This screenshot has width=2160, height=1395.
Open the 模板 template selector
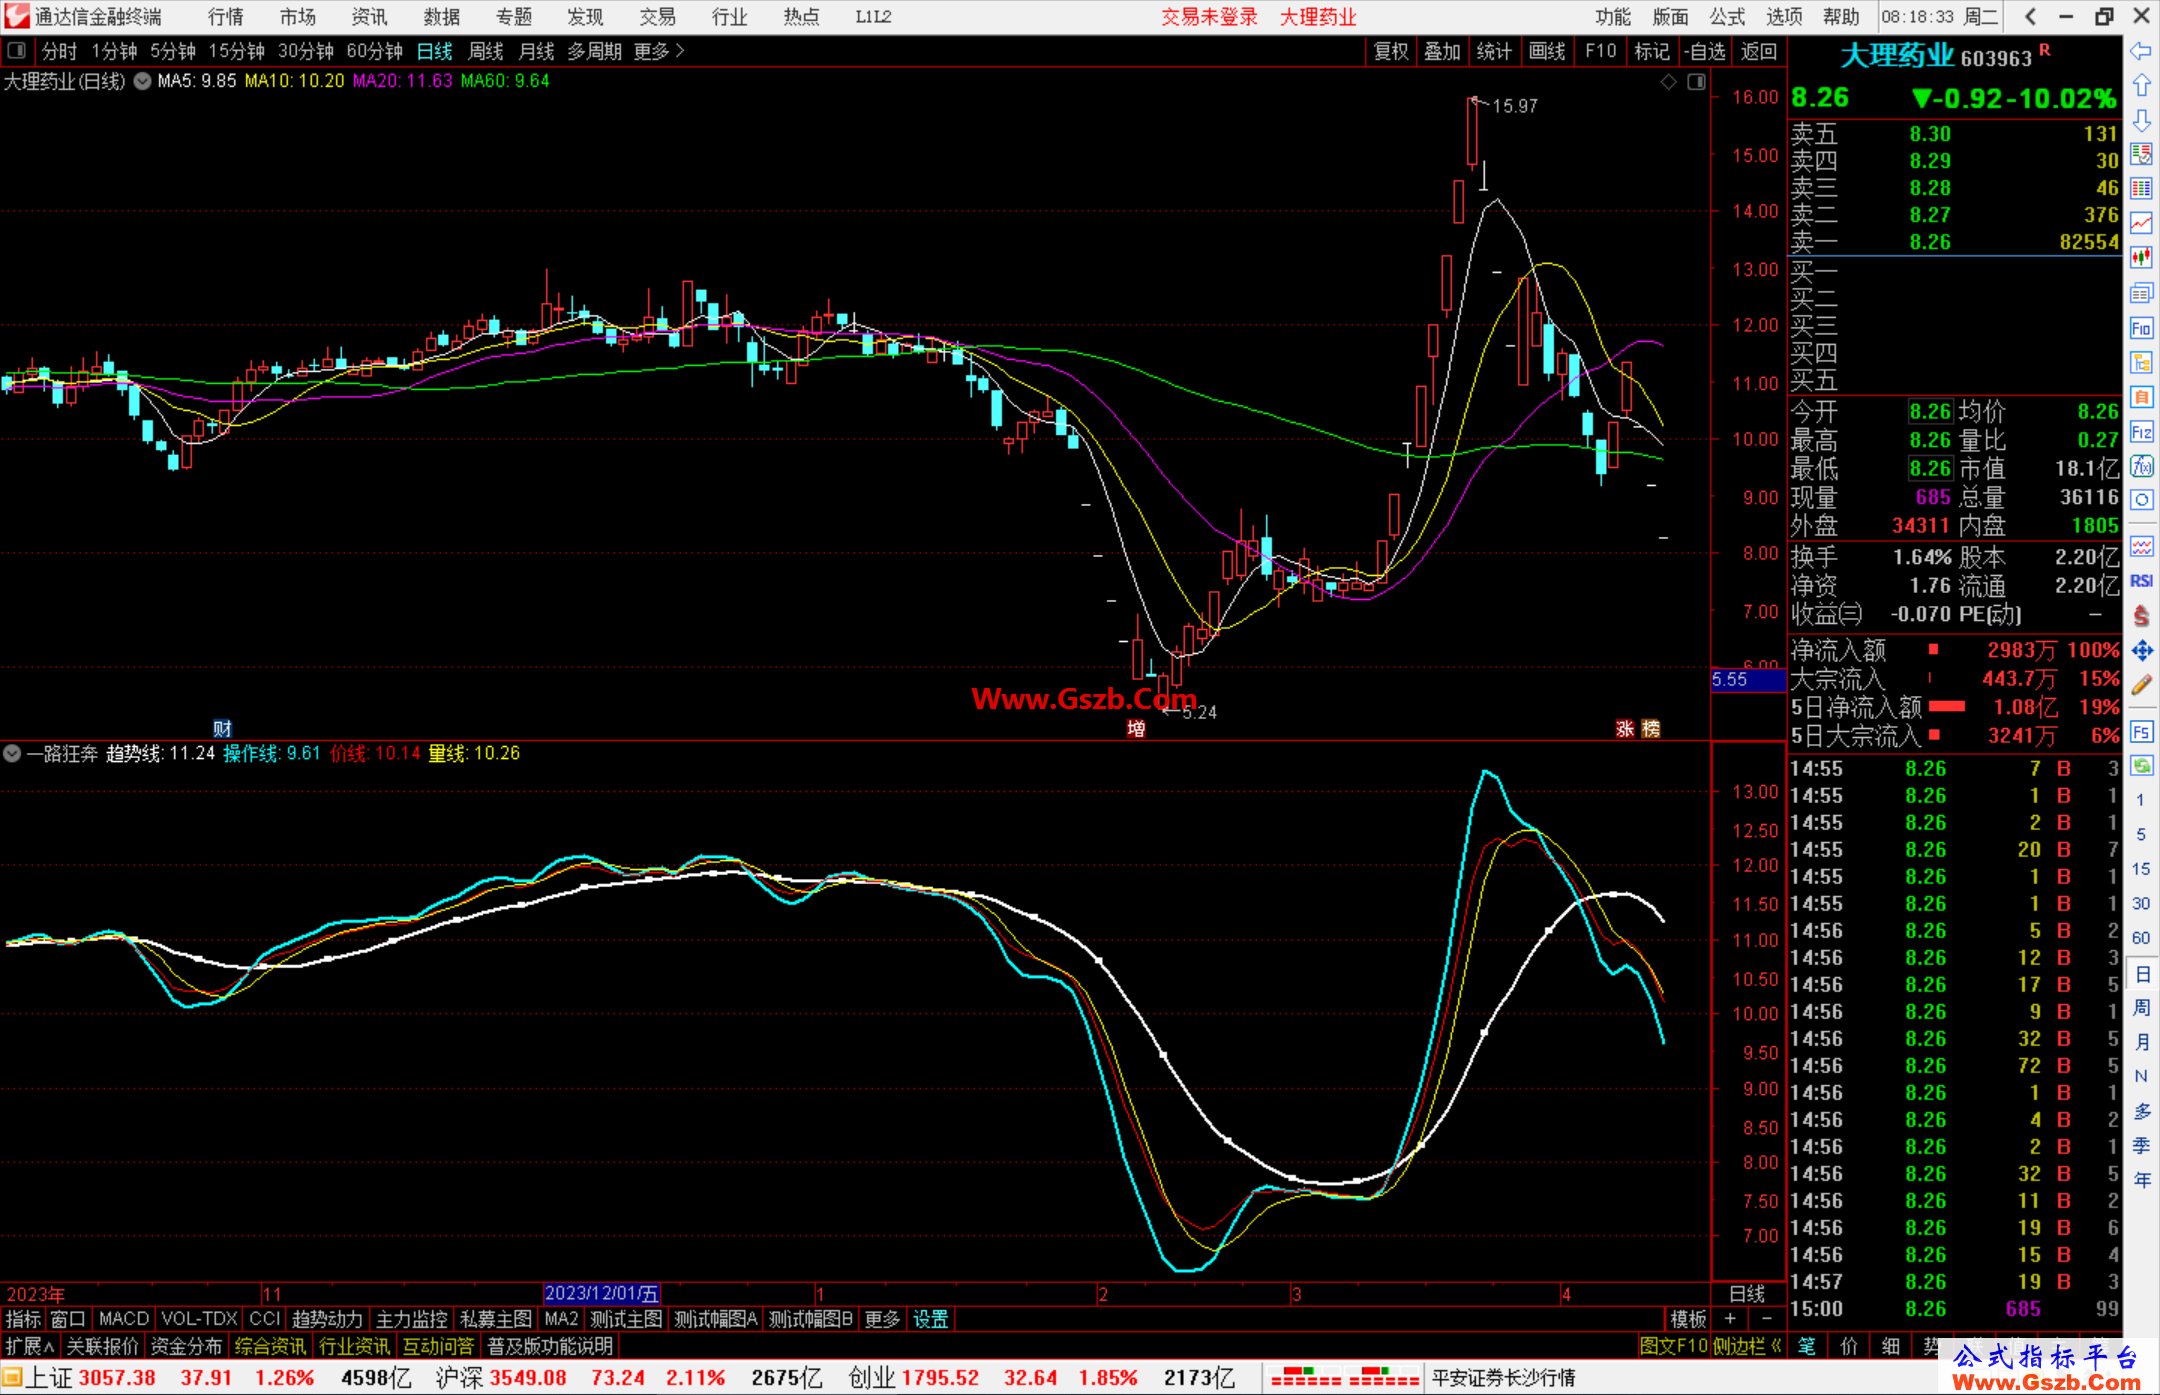1689,1319
